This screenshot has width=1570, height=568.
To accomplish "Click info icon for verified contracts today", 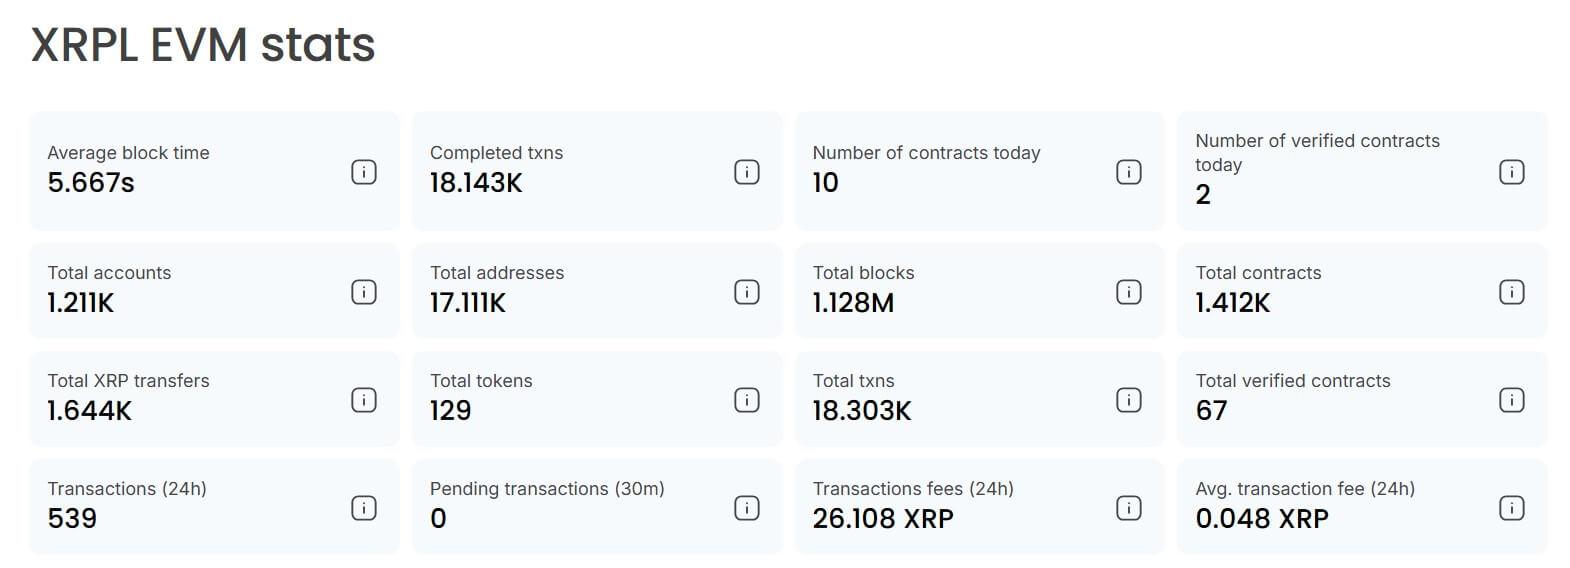I will pos(1512,172).
